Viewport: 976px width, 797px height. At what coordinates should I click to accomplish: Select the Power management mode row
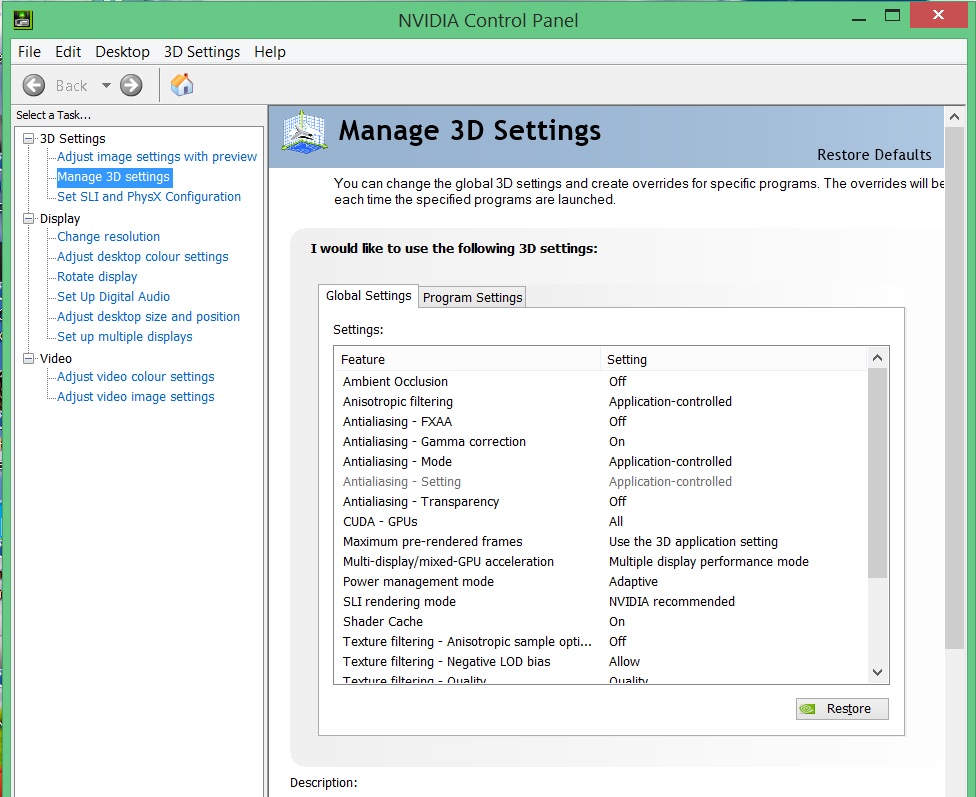[x=601, y=582]
